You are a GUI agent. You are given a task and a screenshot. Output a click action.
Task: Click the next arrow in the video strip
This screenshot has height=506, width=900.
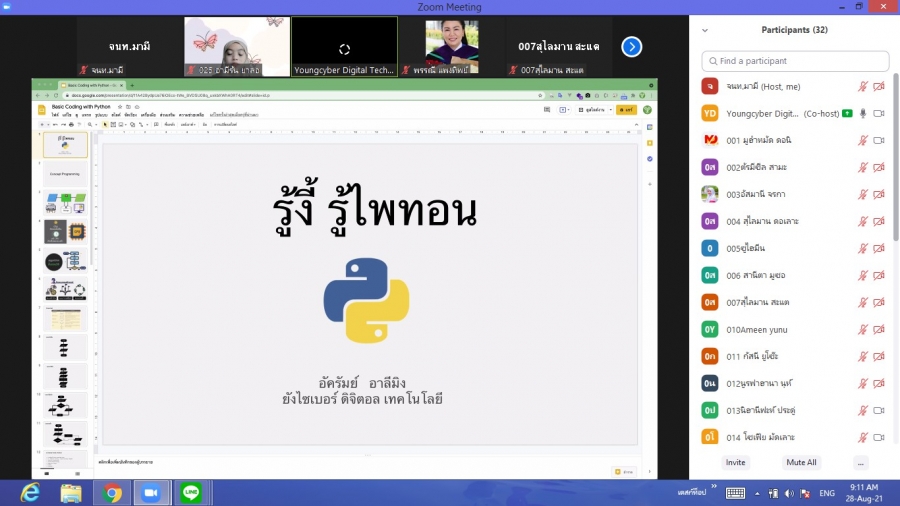coord(631,46)
